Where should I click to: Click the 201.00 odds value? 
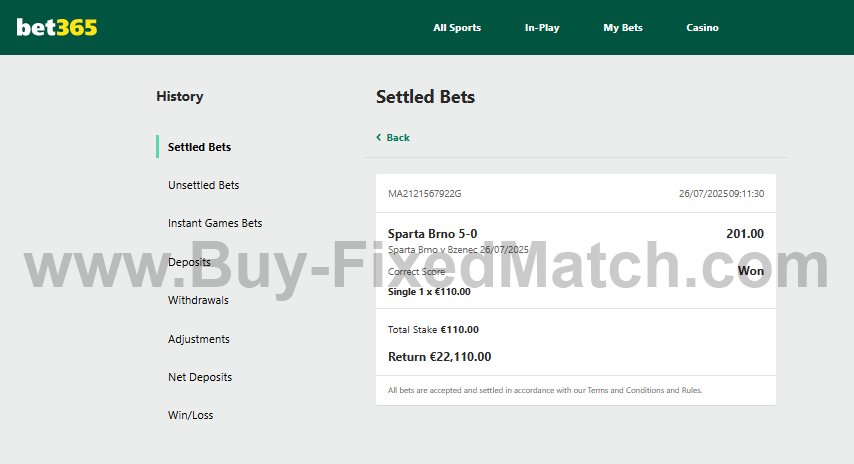coord(744,234)
